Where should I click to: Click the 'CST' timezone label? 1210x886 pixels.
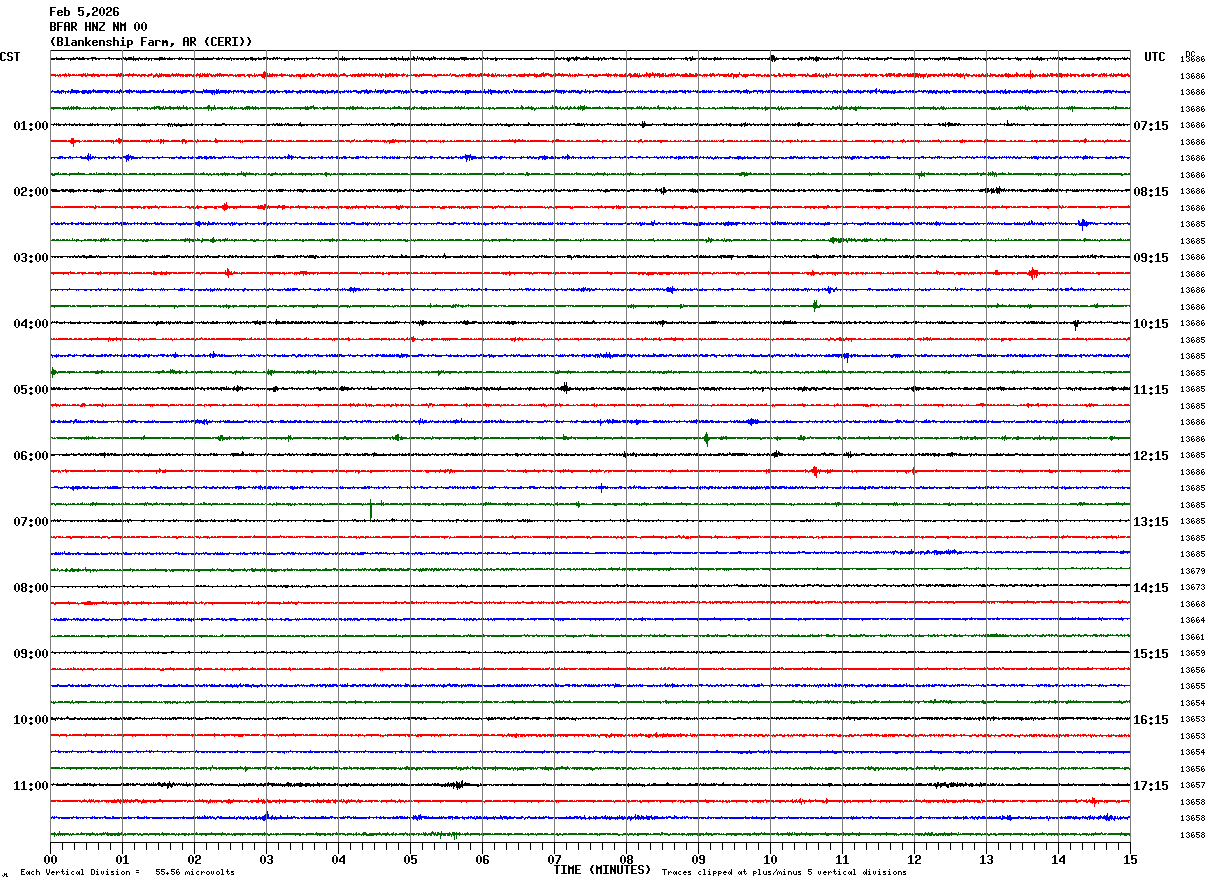coord(10,57)
